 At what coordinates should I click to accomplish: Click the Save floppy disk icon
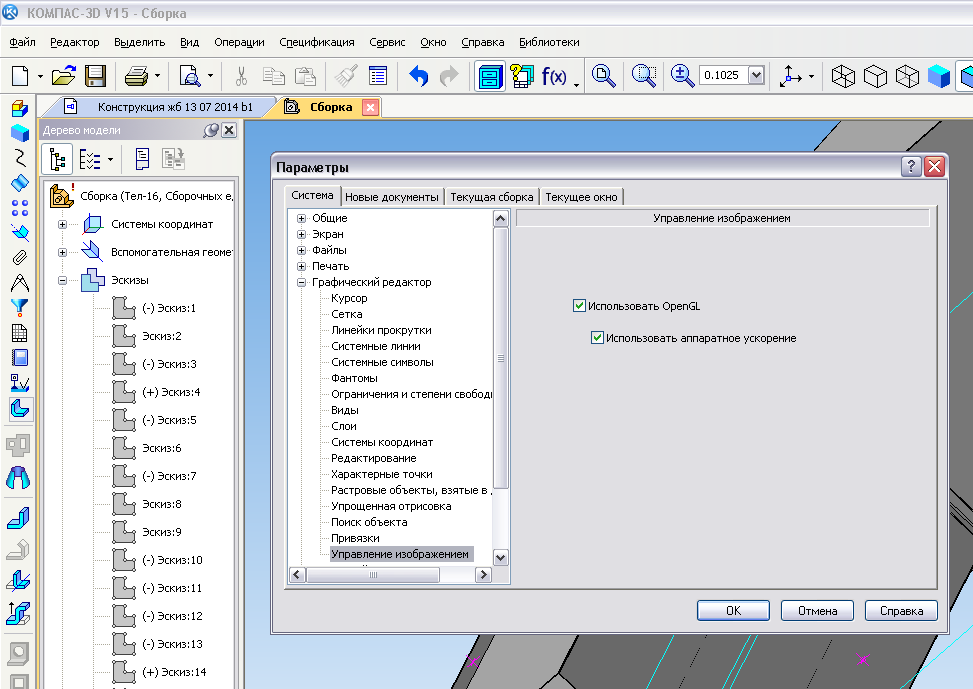coord(95,76)
